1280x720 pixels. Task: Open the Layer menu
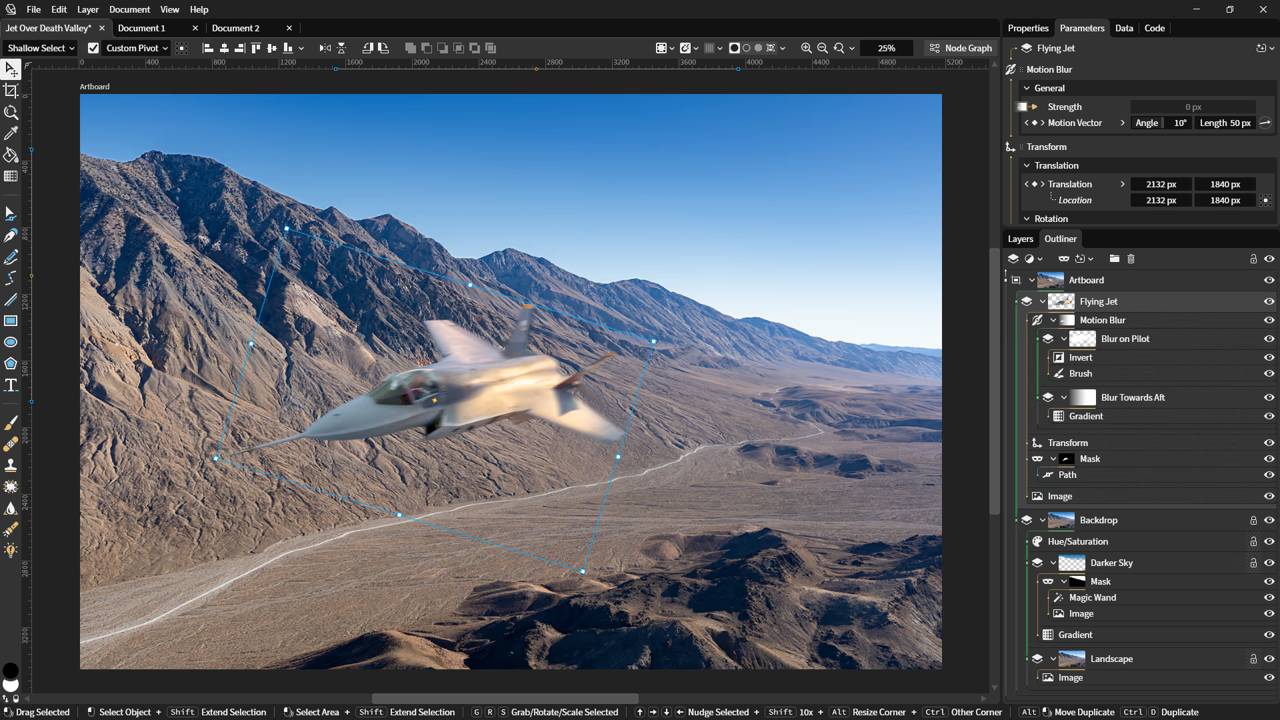(x=88, y=9)
